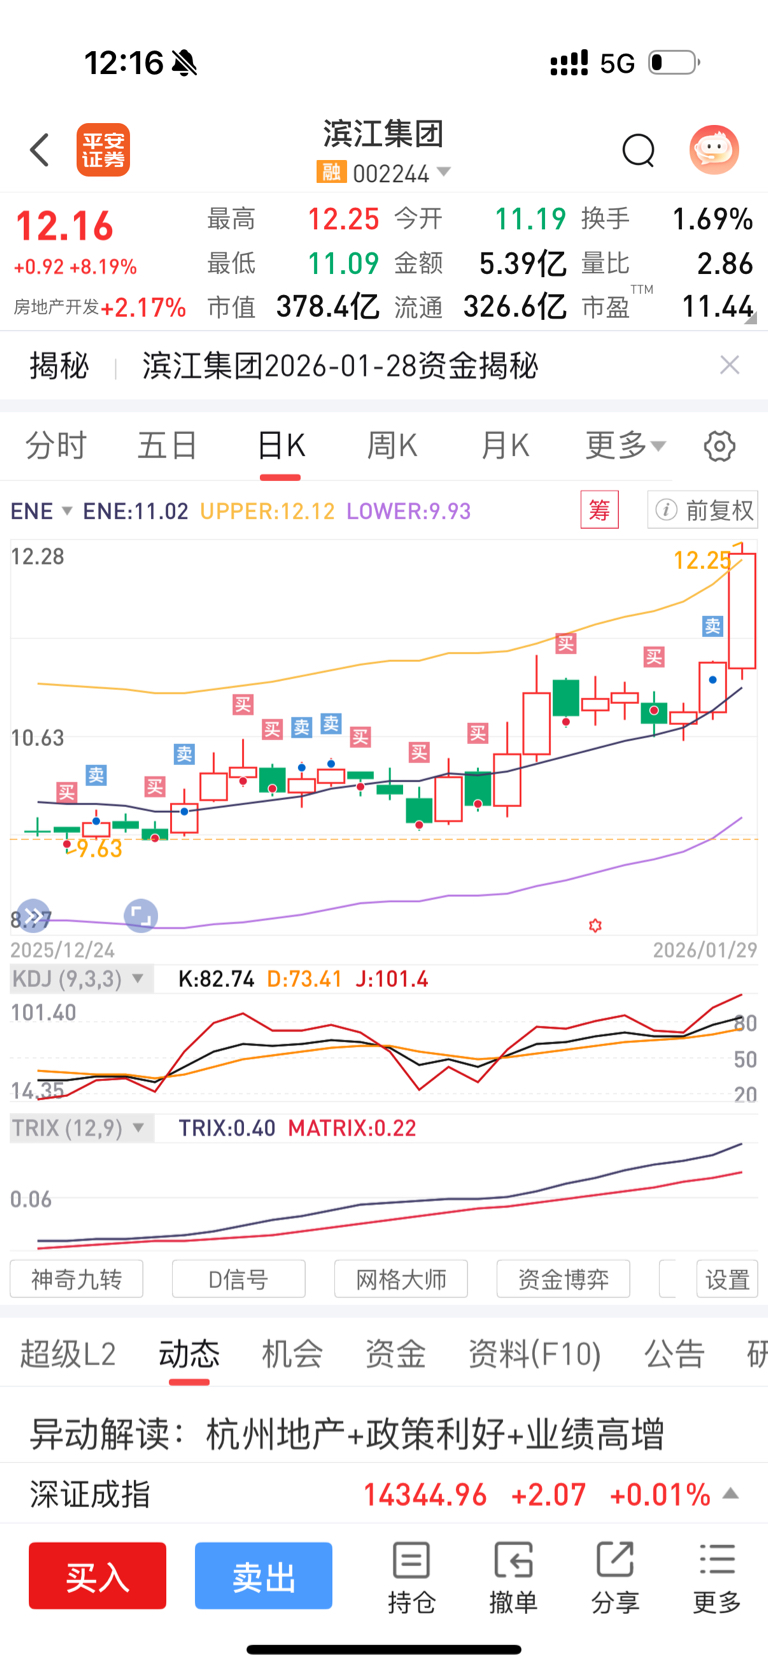The image size is (768, 1670).
Task: Select the 日K chart tab
Action: click(281, 445)
